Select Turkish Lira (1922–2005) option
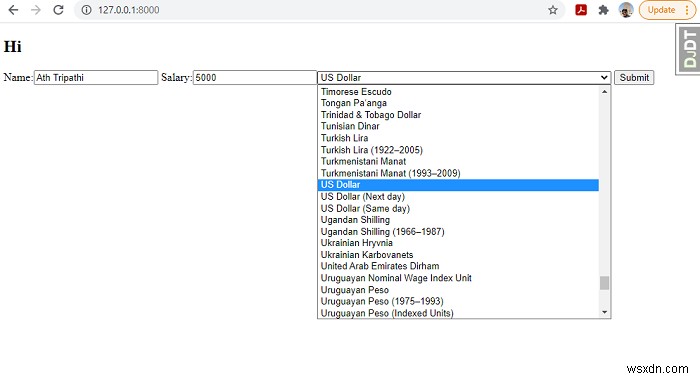This screenshot has width=700, height=379. click(x=458, y=150)
